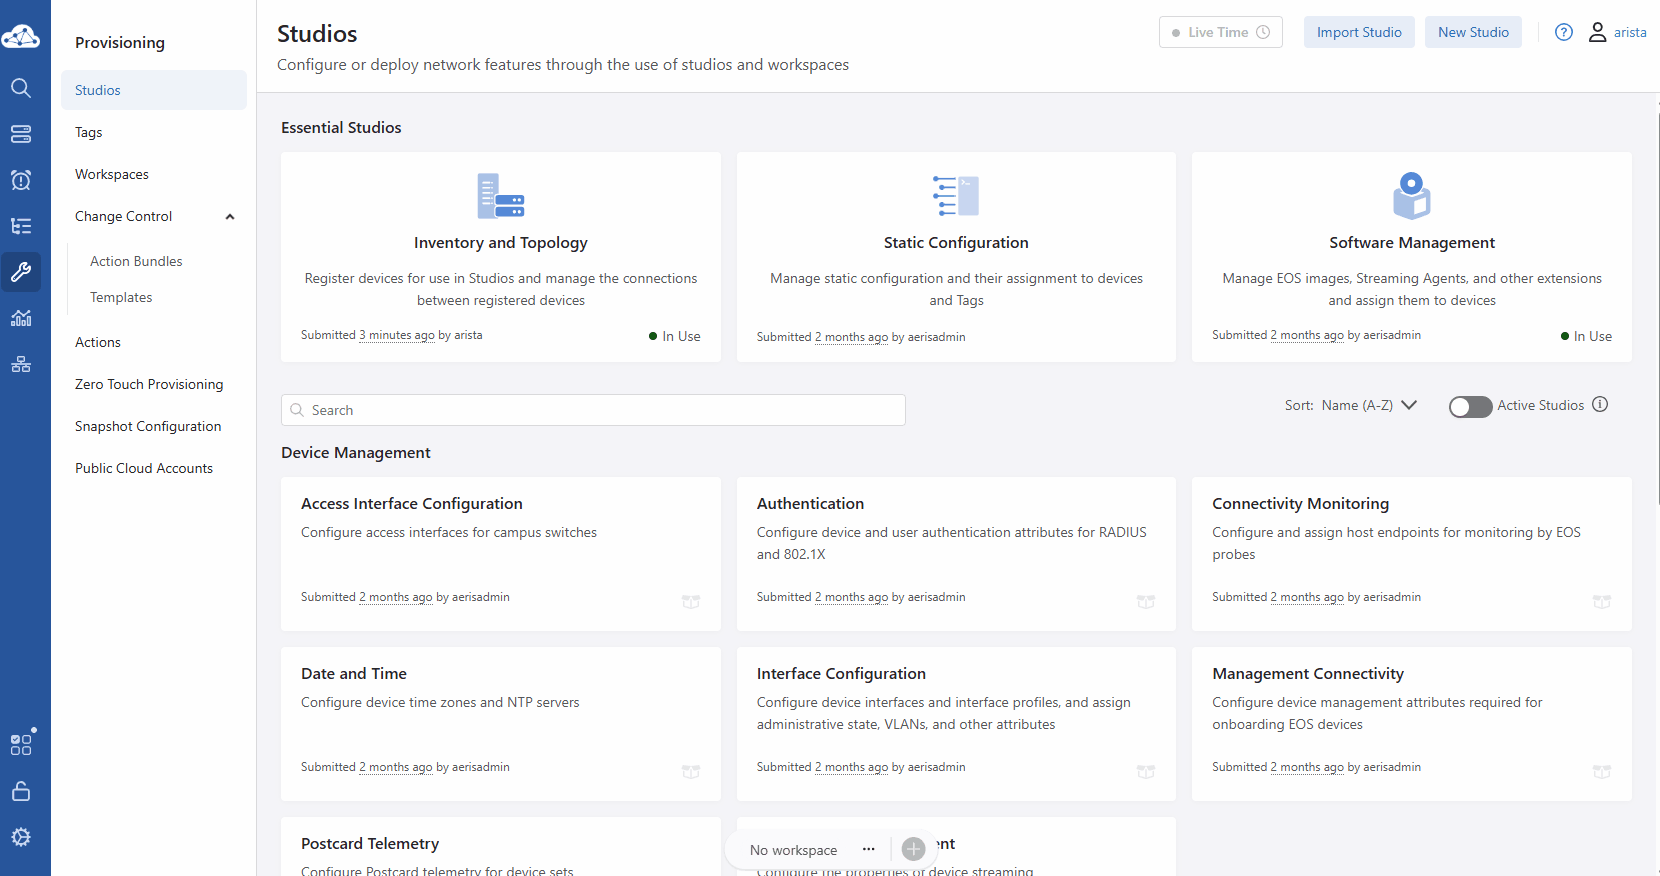Open the No workspace selector

point(794,850)
